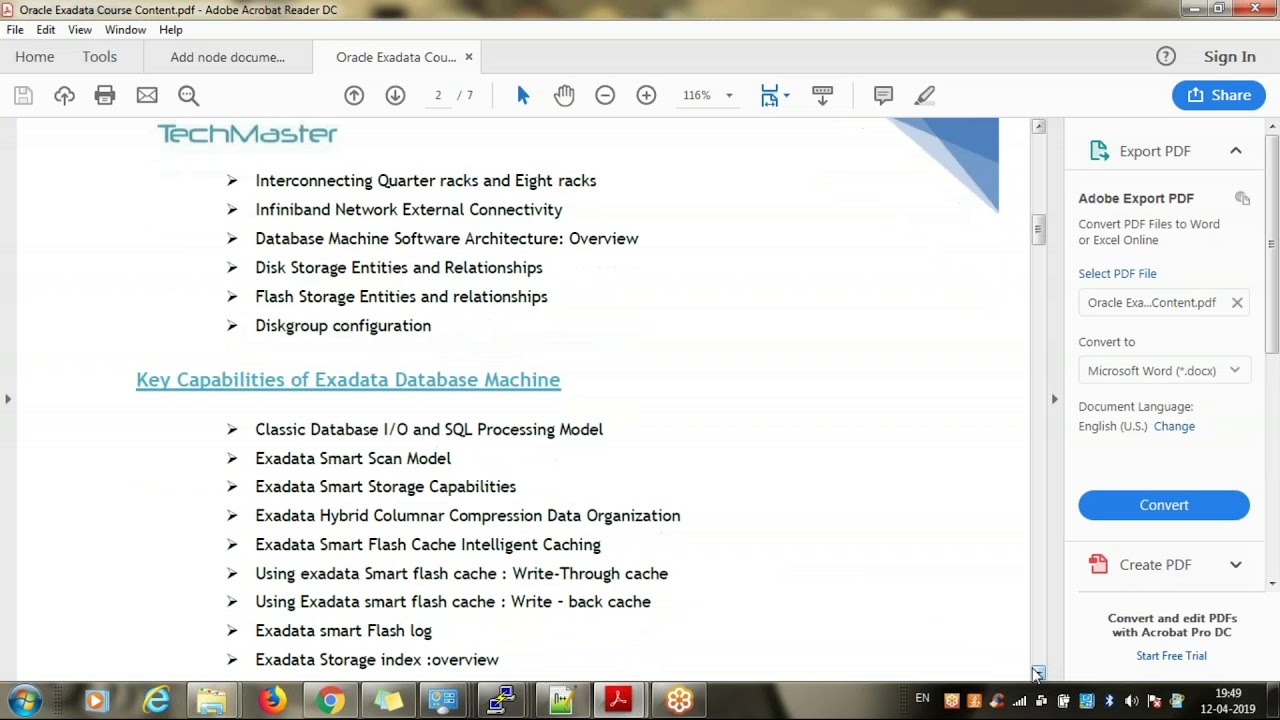Click Start Free Trial link
This screenshot has width=1280, height=720.
[x=1172, y=656]
